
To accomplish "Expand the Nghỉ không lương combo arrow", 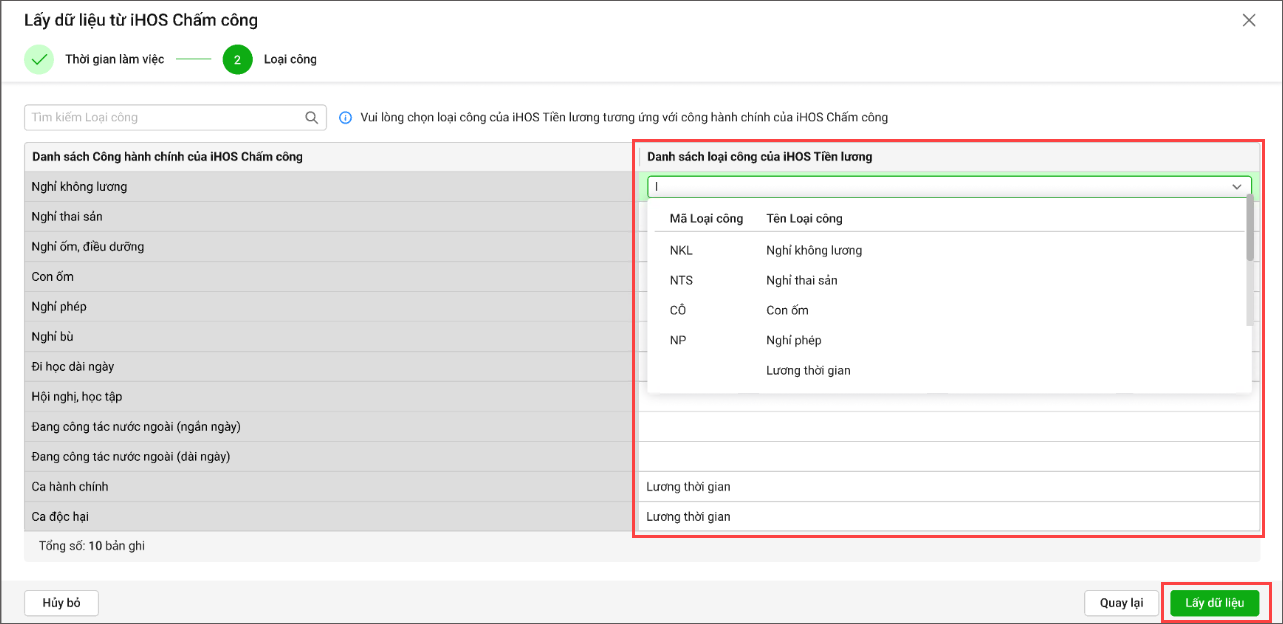I will click(x=1237, y=187).
